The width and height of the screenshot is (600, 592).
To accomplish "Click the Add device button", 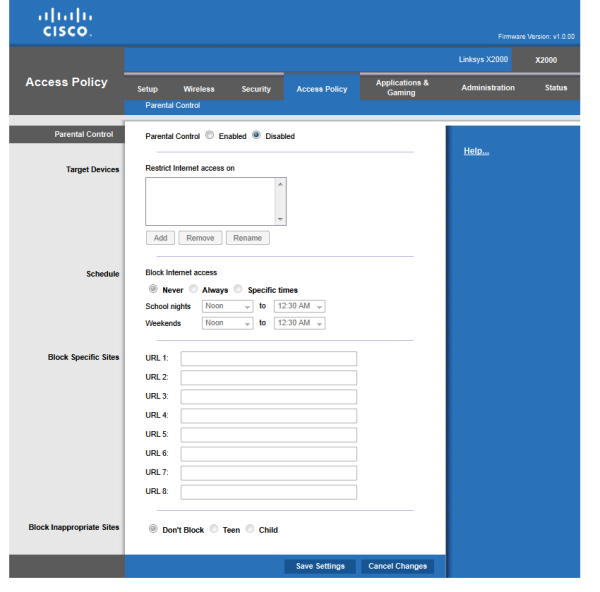I will [160, 238].
